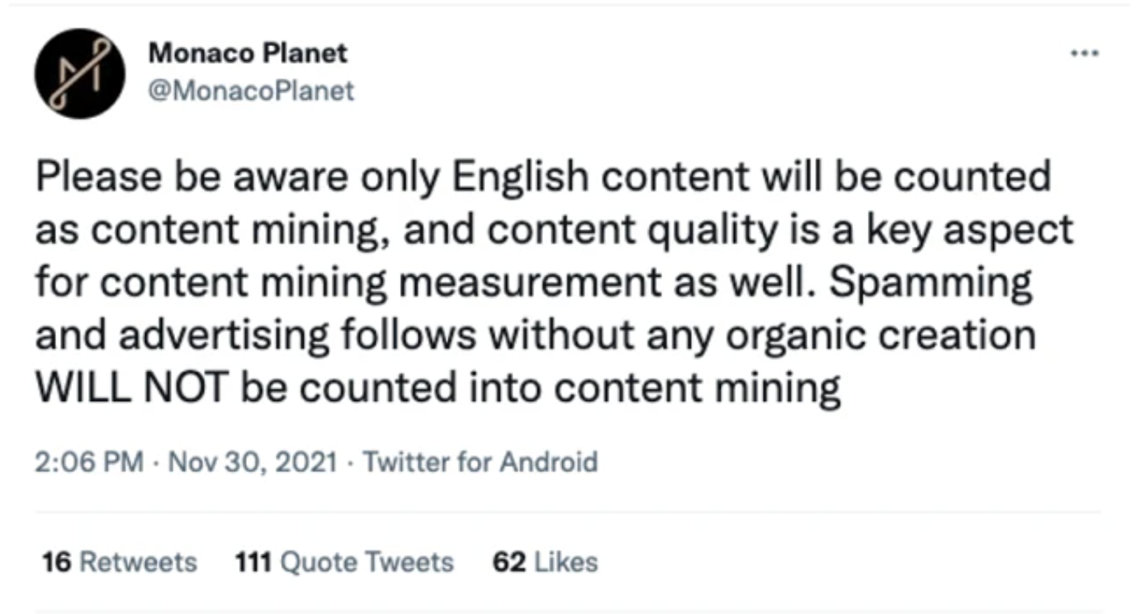This screenshot has height=614, width=1136.
Task: Click the words 'WILL NOT' in the tweet
Action: pyautogui.click(x=132, y=387)
